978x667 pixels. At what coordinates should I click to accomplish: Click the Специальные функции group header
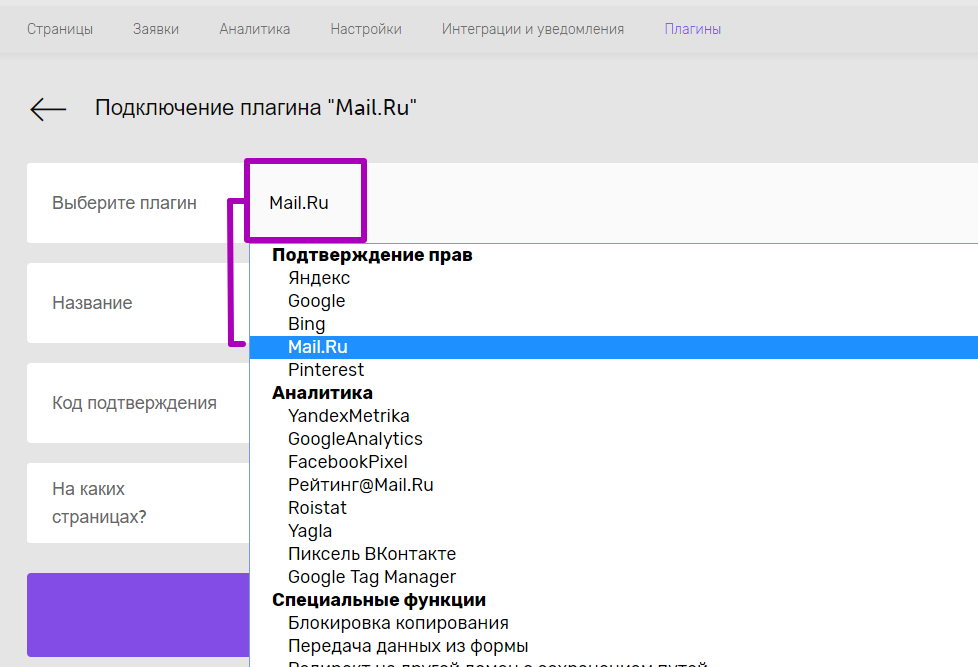coord(379,600)
